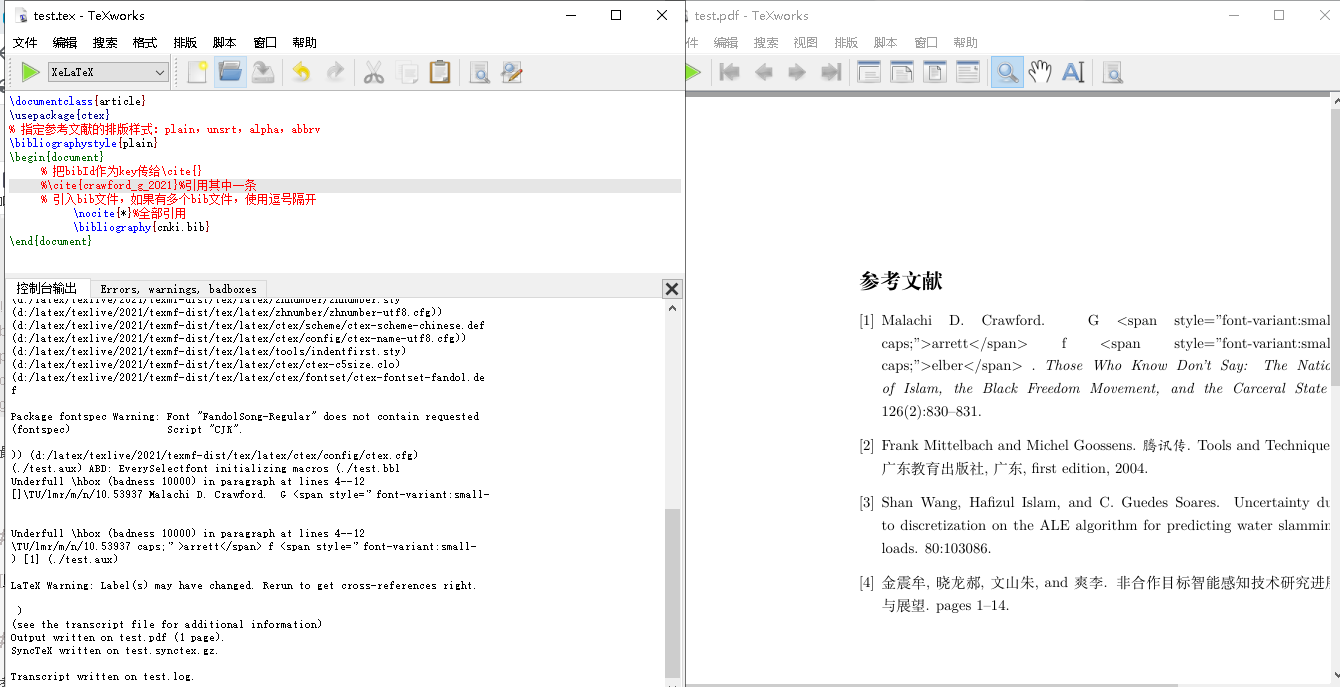Go to first page in PDF viewer
1340x687 pixels.
click(x=730, y=72)
